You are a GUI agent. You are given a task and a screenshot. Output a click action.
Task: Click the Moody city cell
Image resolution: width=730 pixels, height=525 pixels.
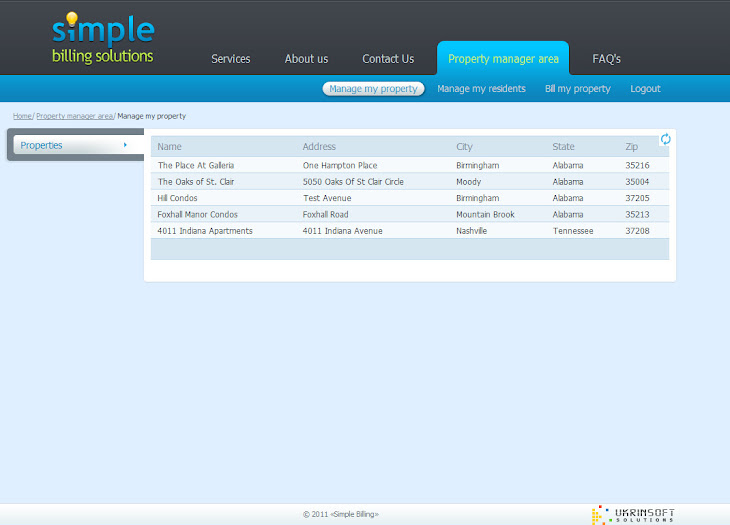468,182
